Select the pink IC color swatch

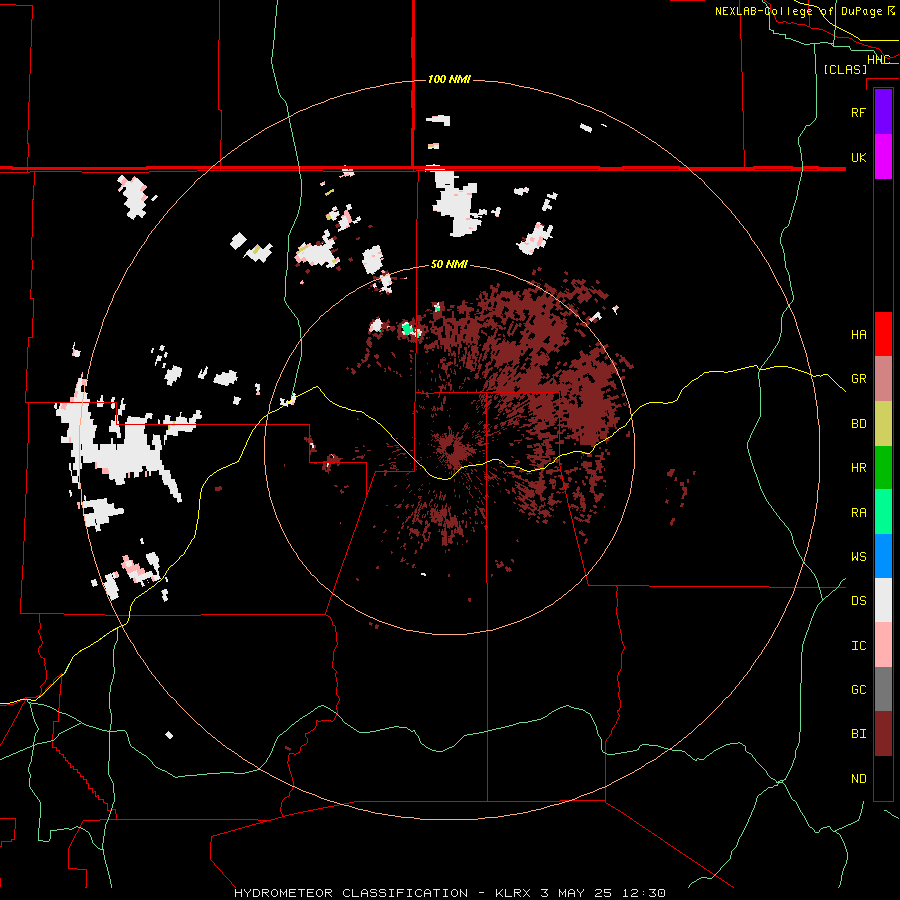883,645
